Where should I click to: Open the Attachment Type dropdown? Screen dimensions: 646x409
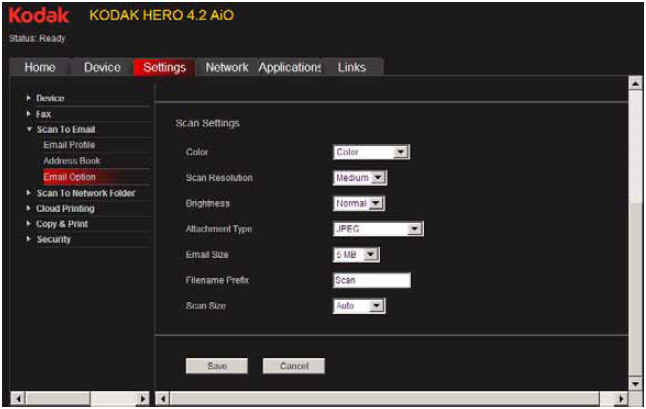[378, 229]
